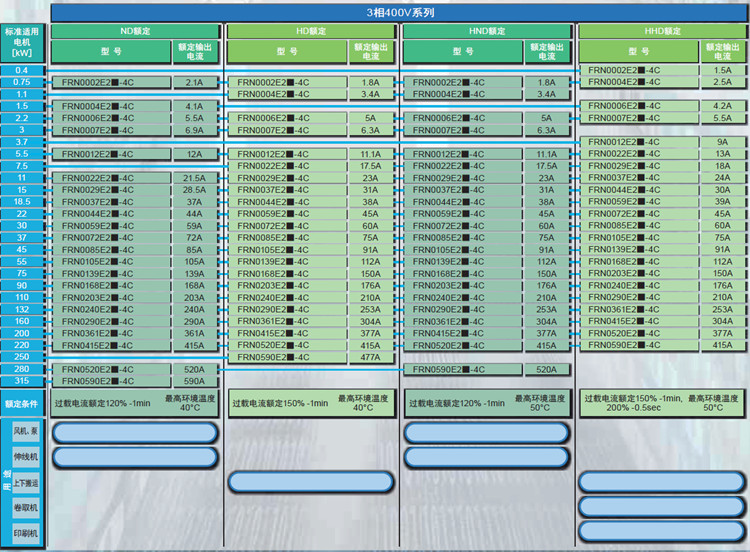Select the HND额定 column header
The width and height of the screenshot is (750, 552).
[487, 31]
